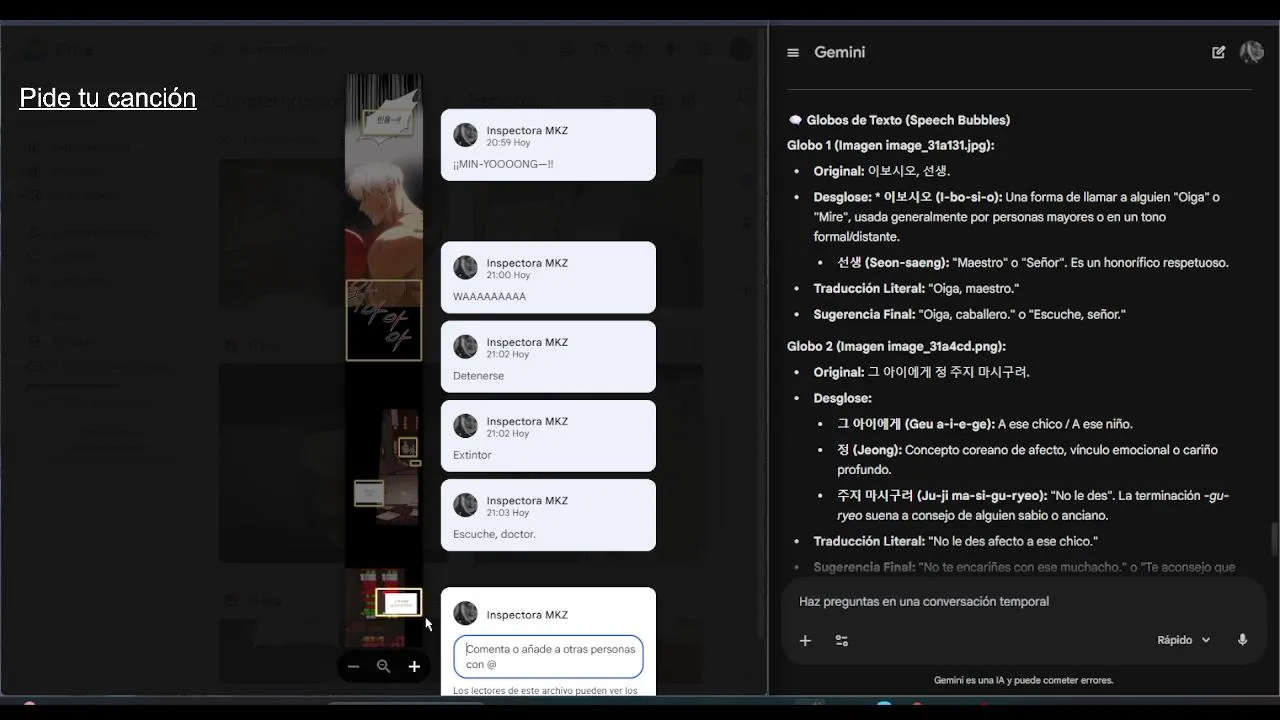Click the avatar on the Detenerse comment
This screenshot has width=1280, height=720.
click(x=465, y=347)
